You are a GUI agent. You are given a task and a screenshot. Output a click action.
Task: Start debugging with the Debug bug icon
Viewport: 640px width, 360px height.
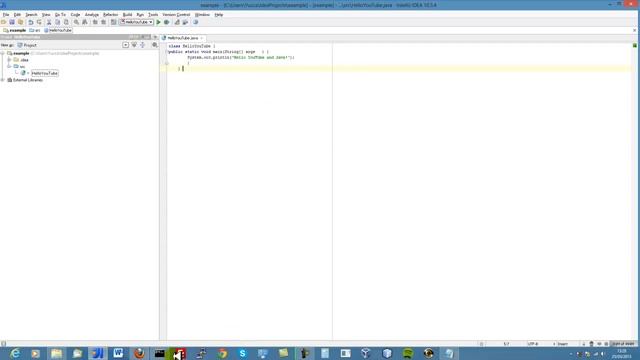click(167, 22)
